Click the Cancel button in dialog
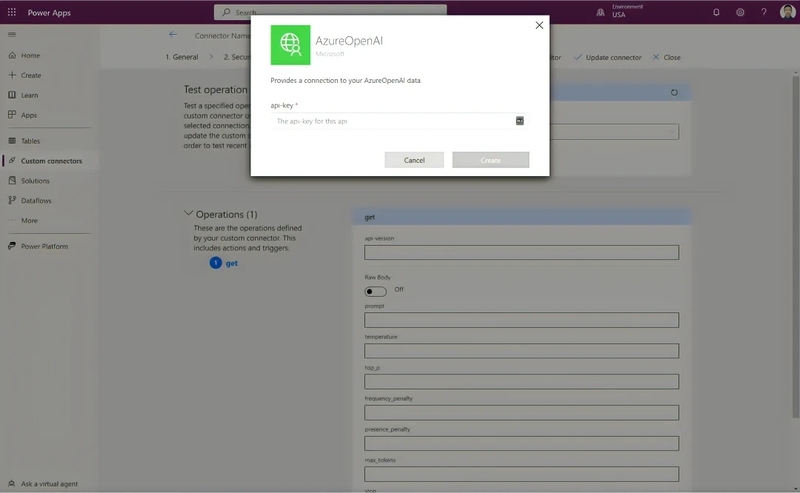 pyautogui.click(x=414, y=160)
